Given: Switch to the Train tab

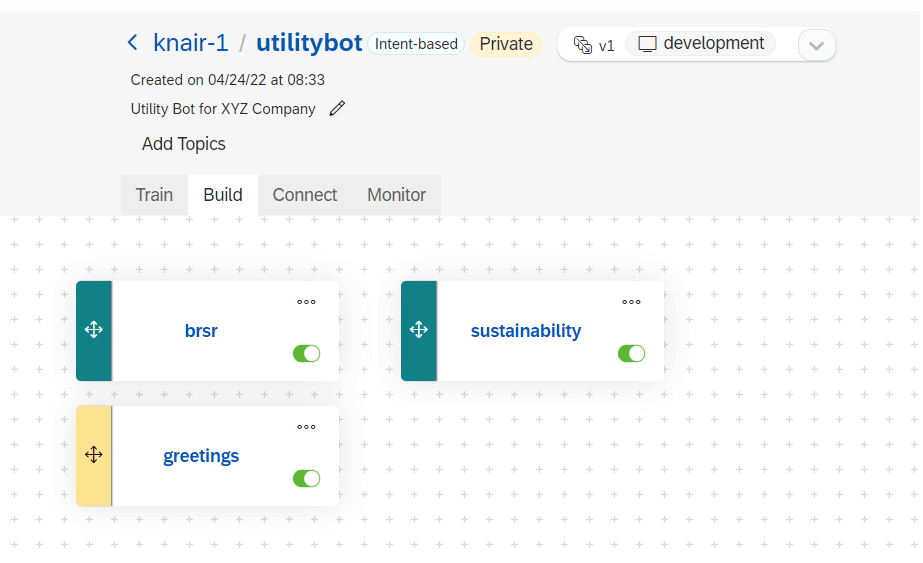Looking at the screenshot, I should coord(154,195).
